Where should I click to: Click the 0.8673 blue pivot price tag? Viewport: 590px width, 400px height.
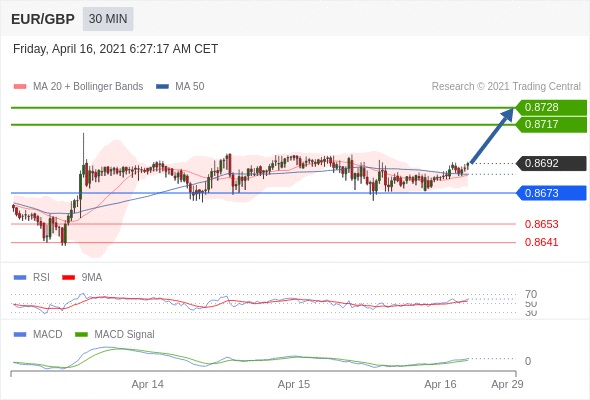point(551,193)
